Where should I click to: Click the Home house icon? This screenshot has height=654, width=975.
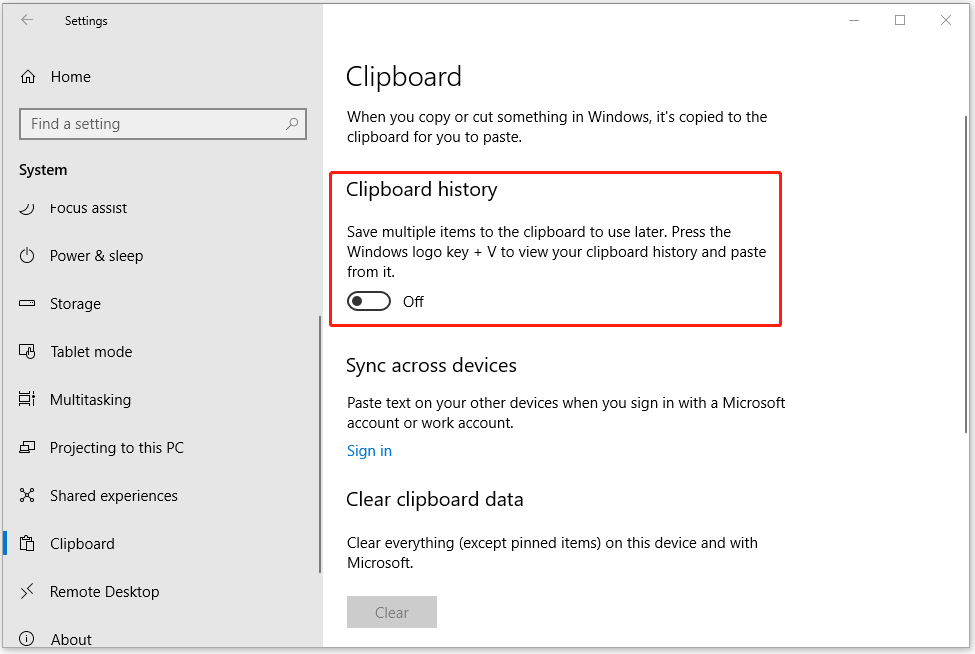point(28,76)
